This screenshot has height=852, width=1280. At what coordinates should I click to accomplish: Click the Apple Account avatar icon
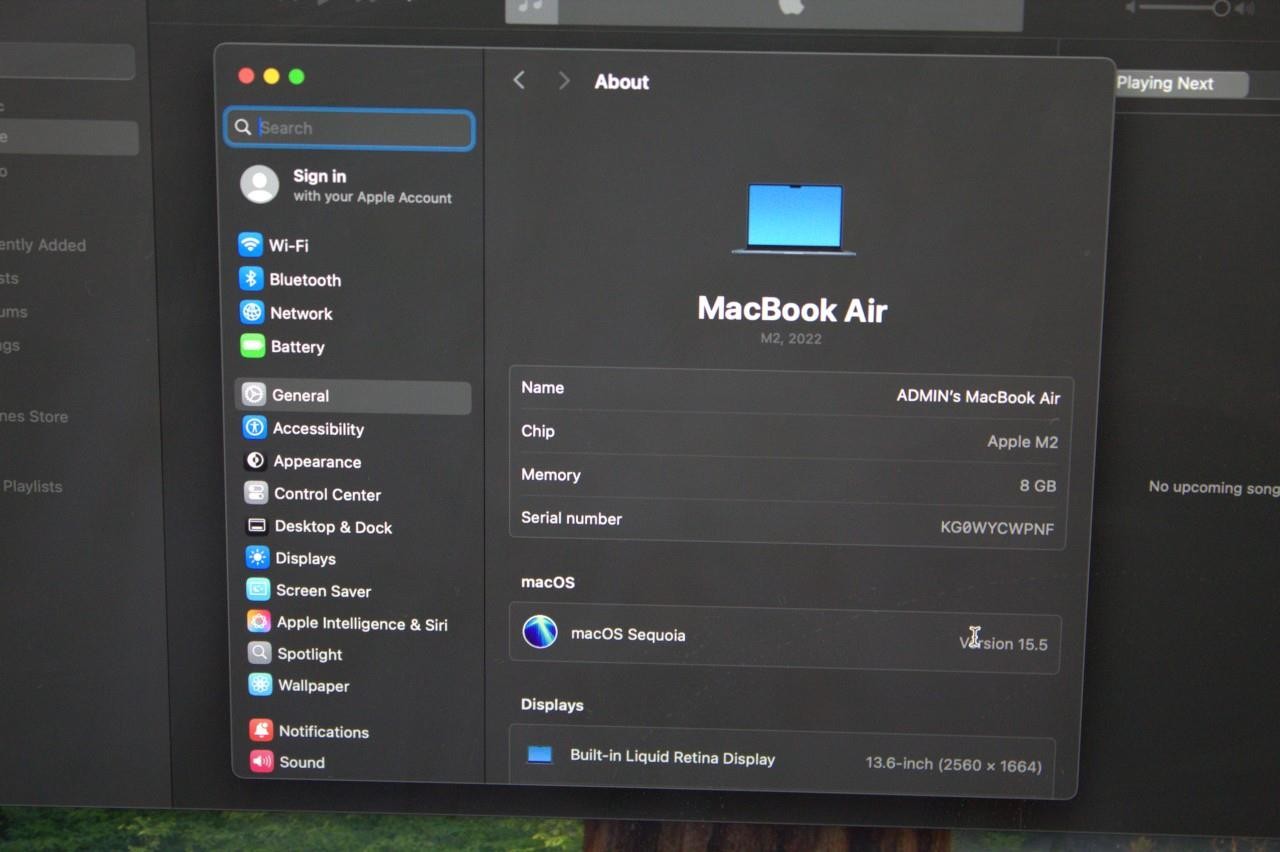pos(260,185)
